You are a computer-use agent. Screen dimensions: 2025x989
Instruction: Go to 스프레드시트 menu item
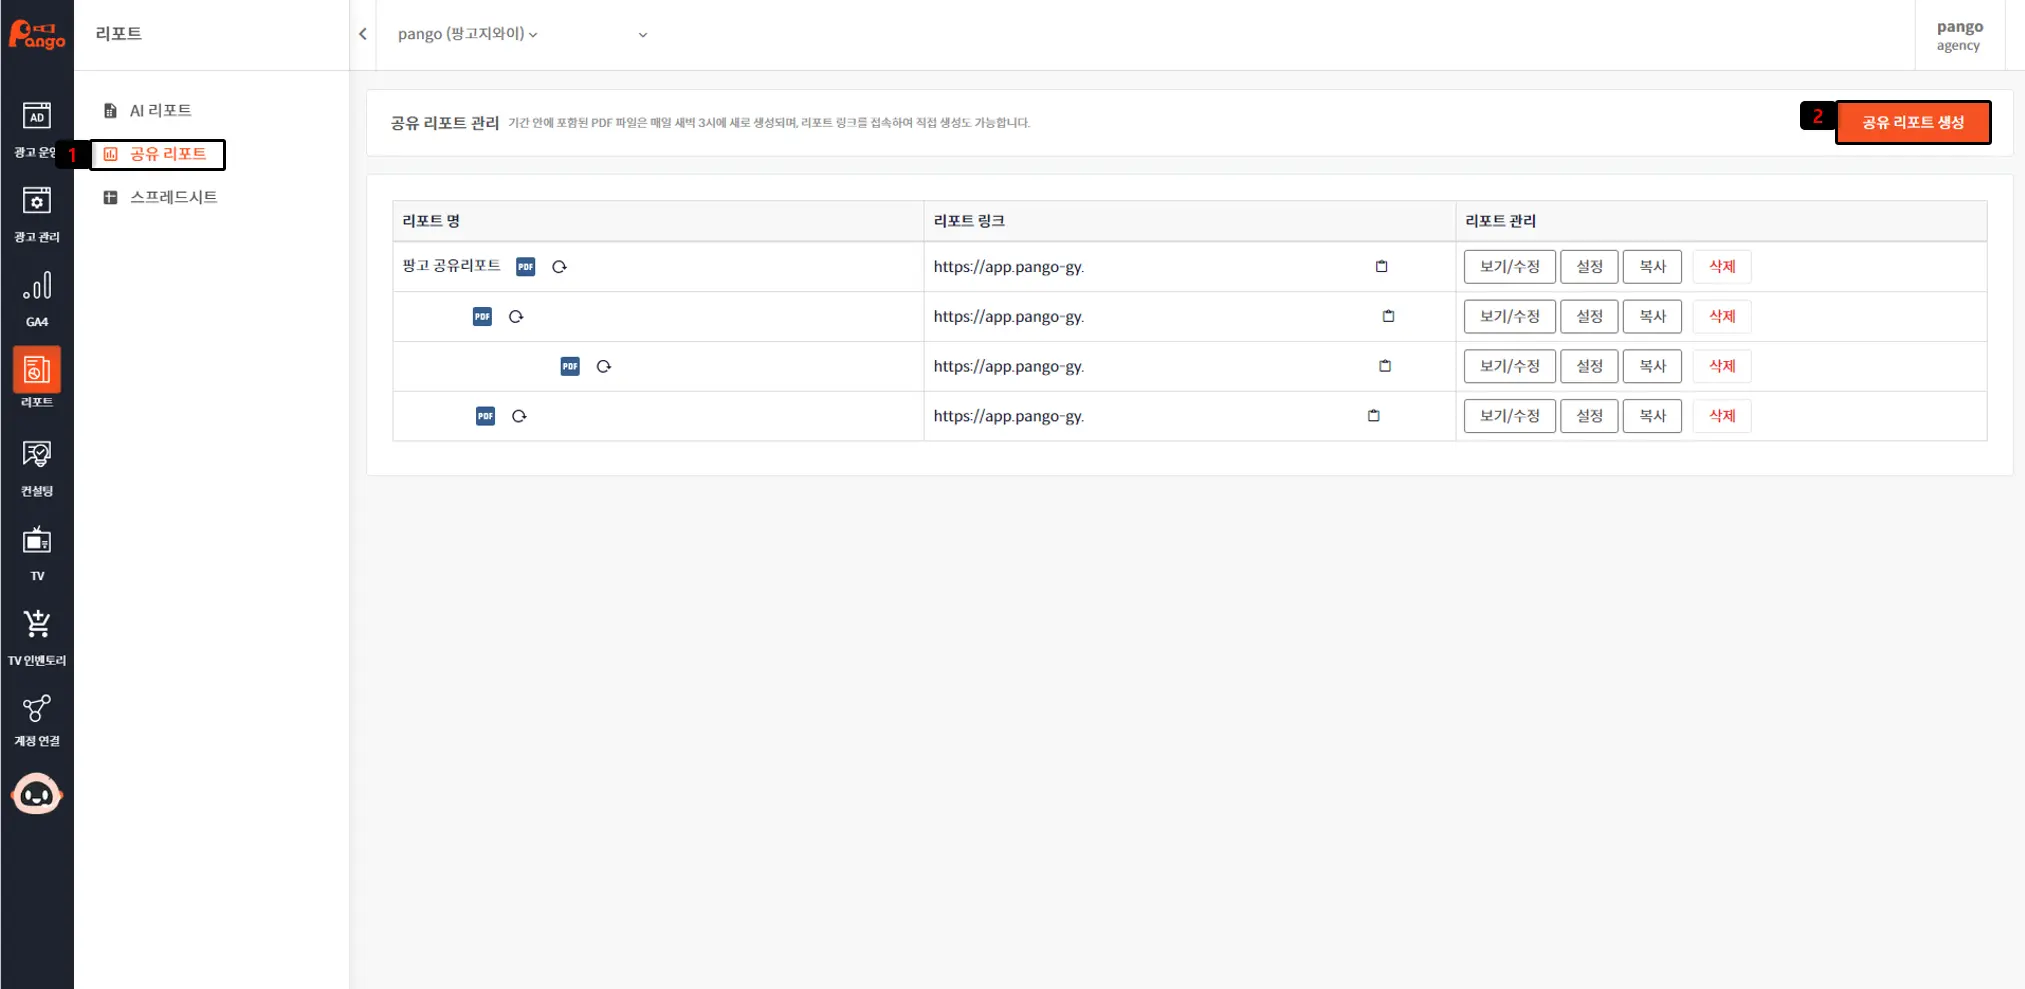[173, 197]
